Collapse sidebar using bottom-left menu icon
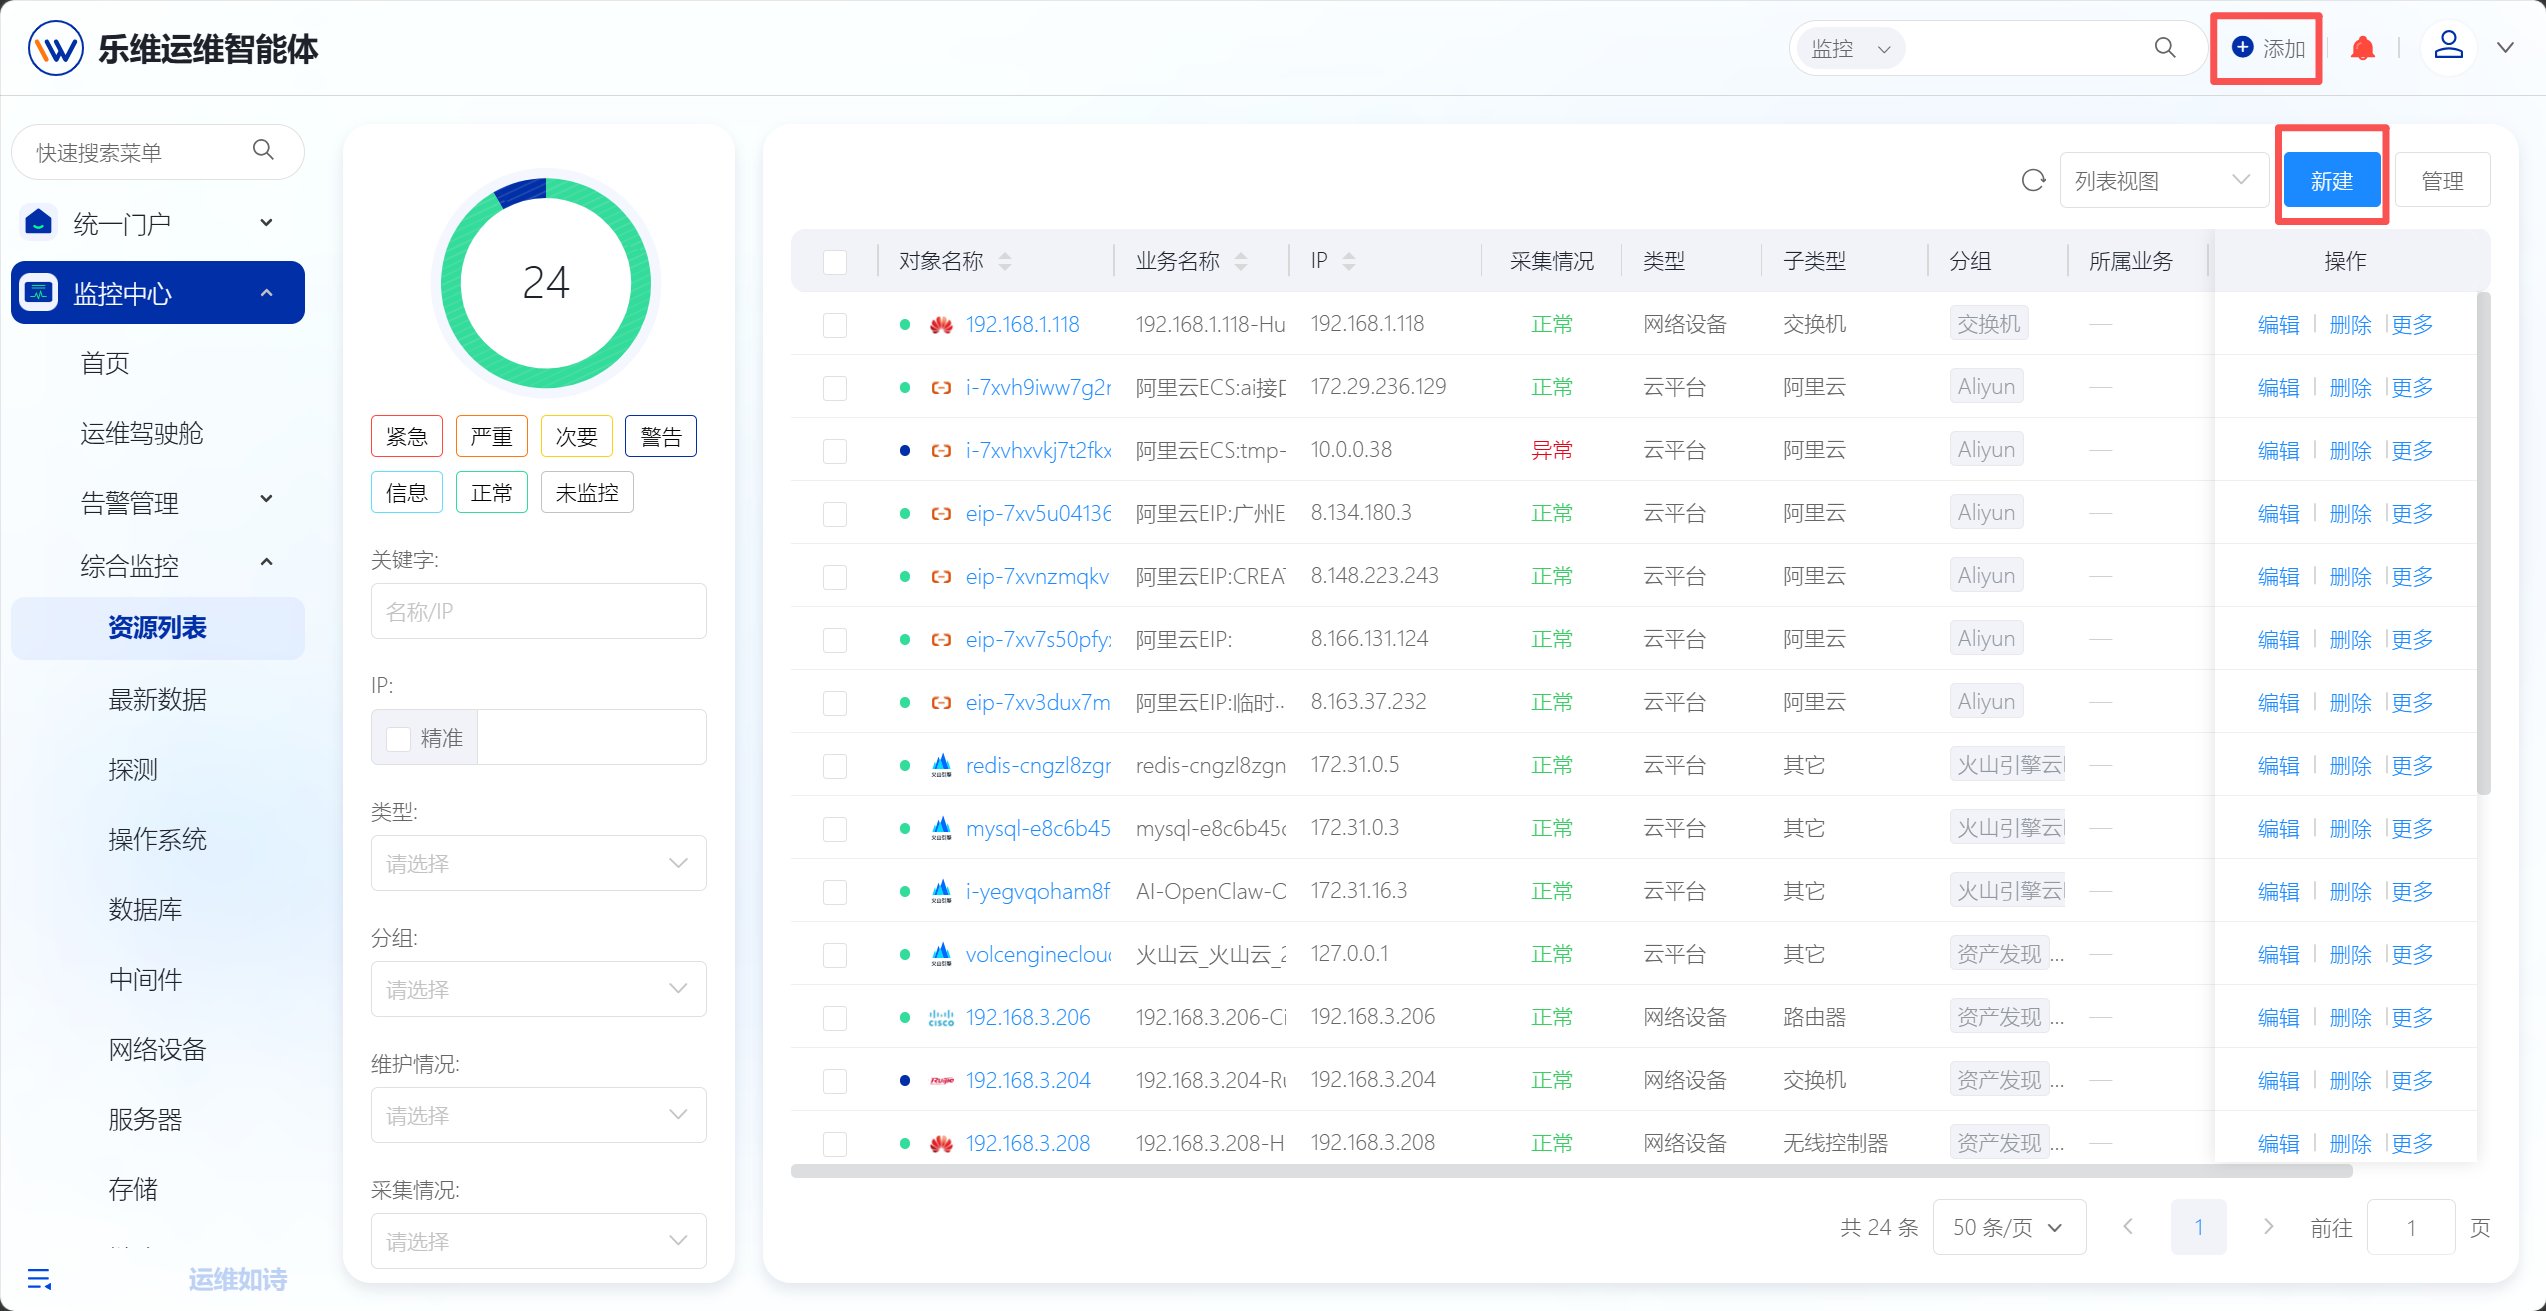 point(39,1278)
